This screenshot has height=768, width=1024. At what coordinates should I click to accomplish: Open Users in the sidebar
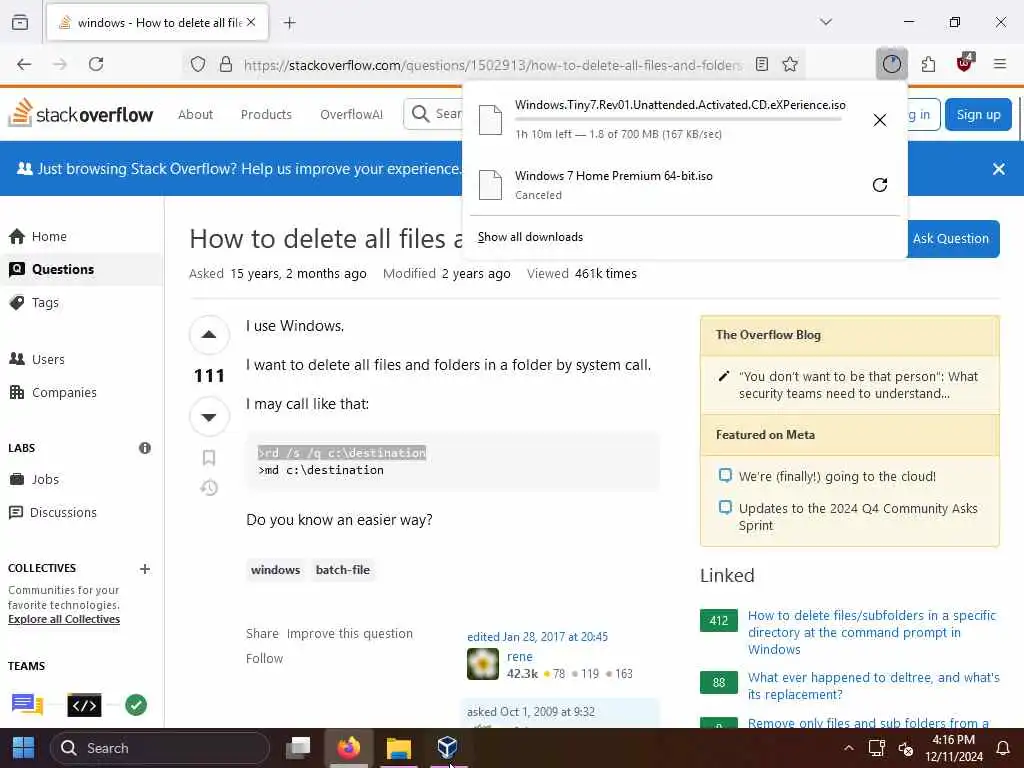[48, 359]
